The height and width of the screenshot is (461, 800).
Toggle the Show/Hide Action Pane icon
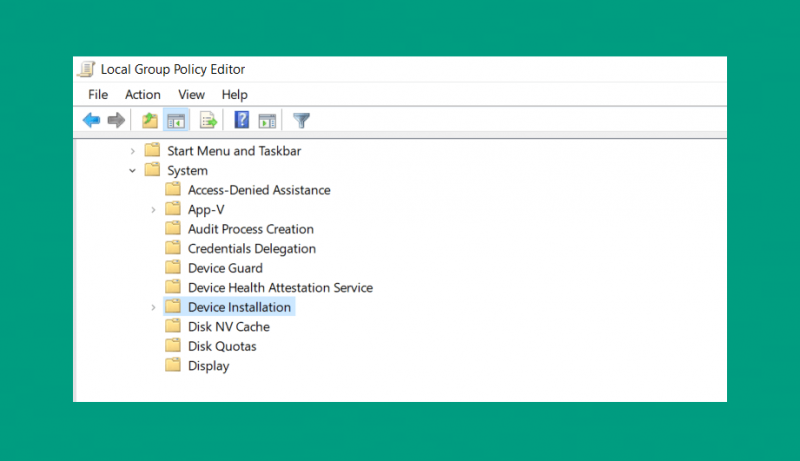click(x=267, y=121)
